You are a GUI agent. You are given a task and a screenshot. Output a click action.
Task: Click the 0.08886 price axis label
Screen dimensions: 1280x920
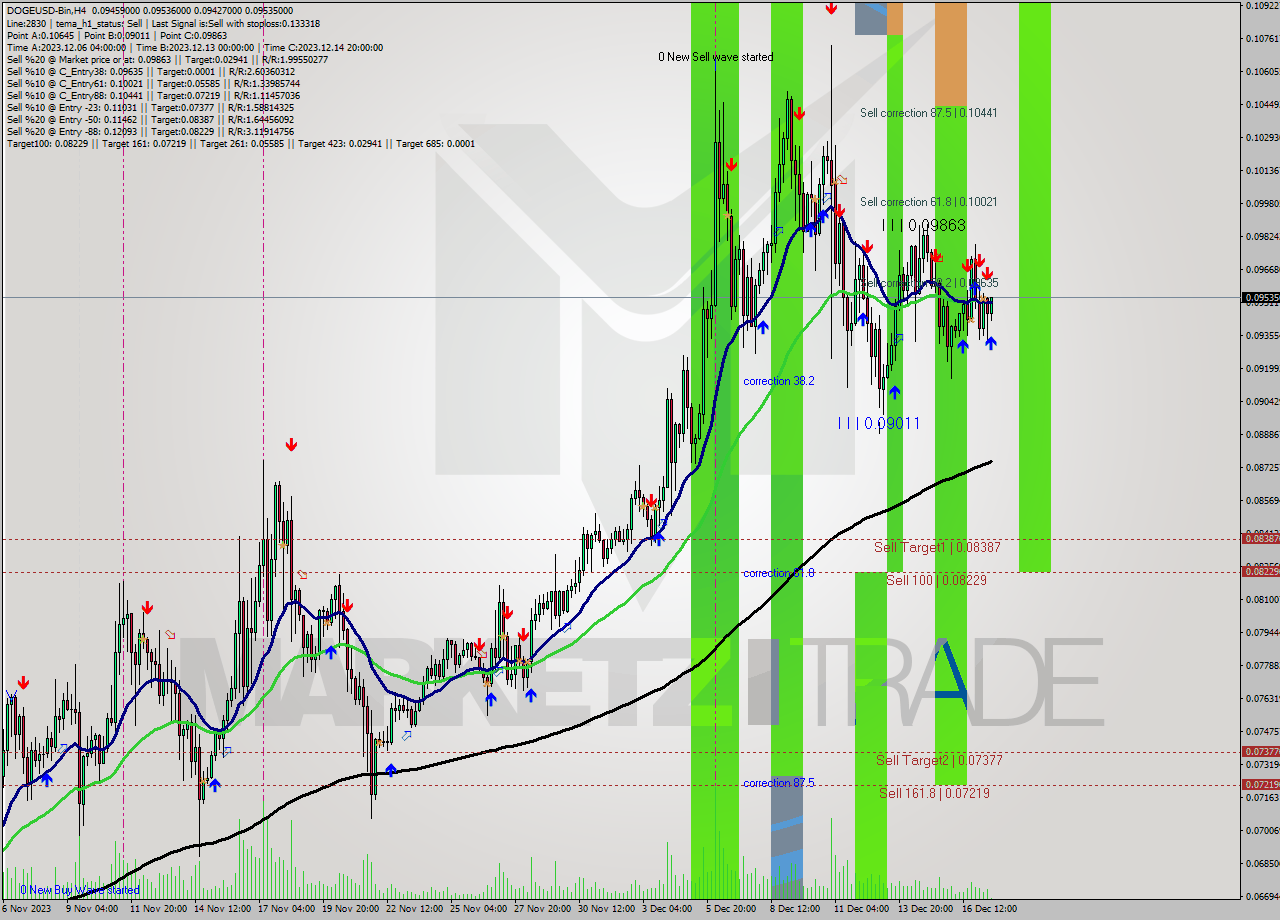(1262, 434)
